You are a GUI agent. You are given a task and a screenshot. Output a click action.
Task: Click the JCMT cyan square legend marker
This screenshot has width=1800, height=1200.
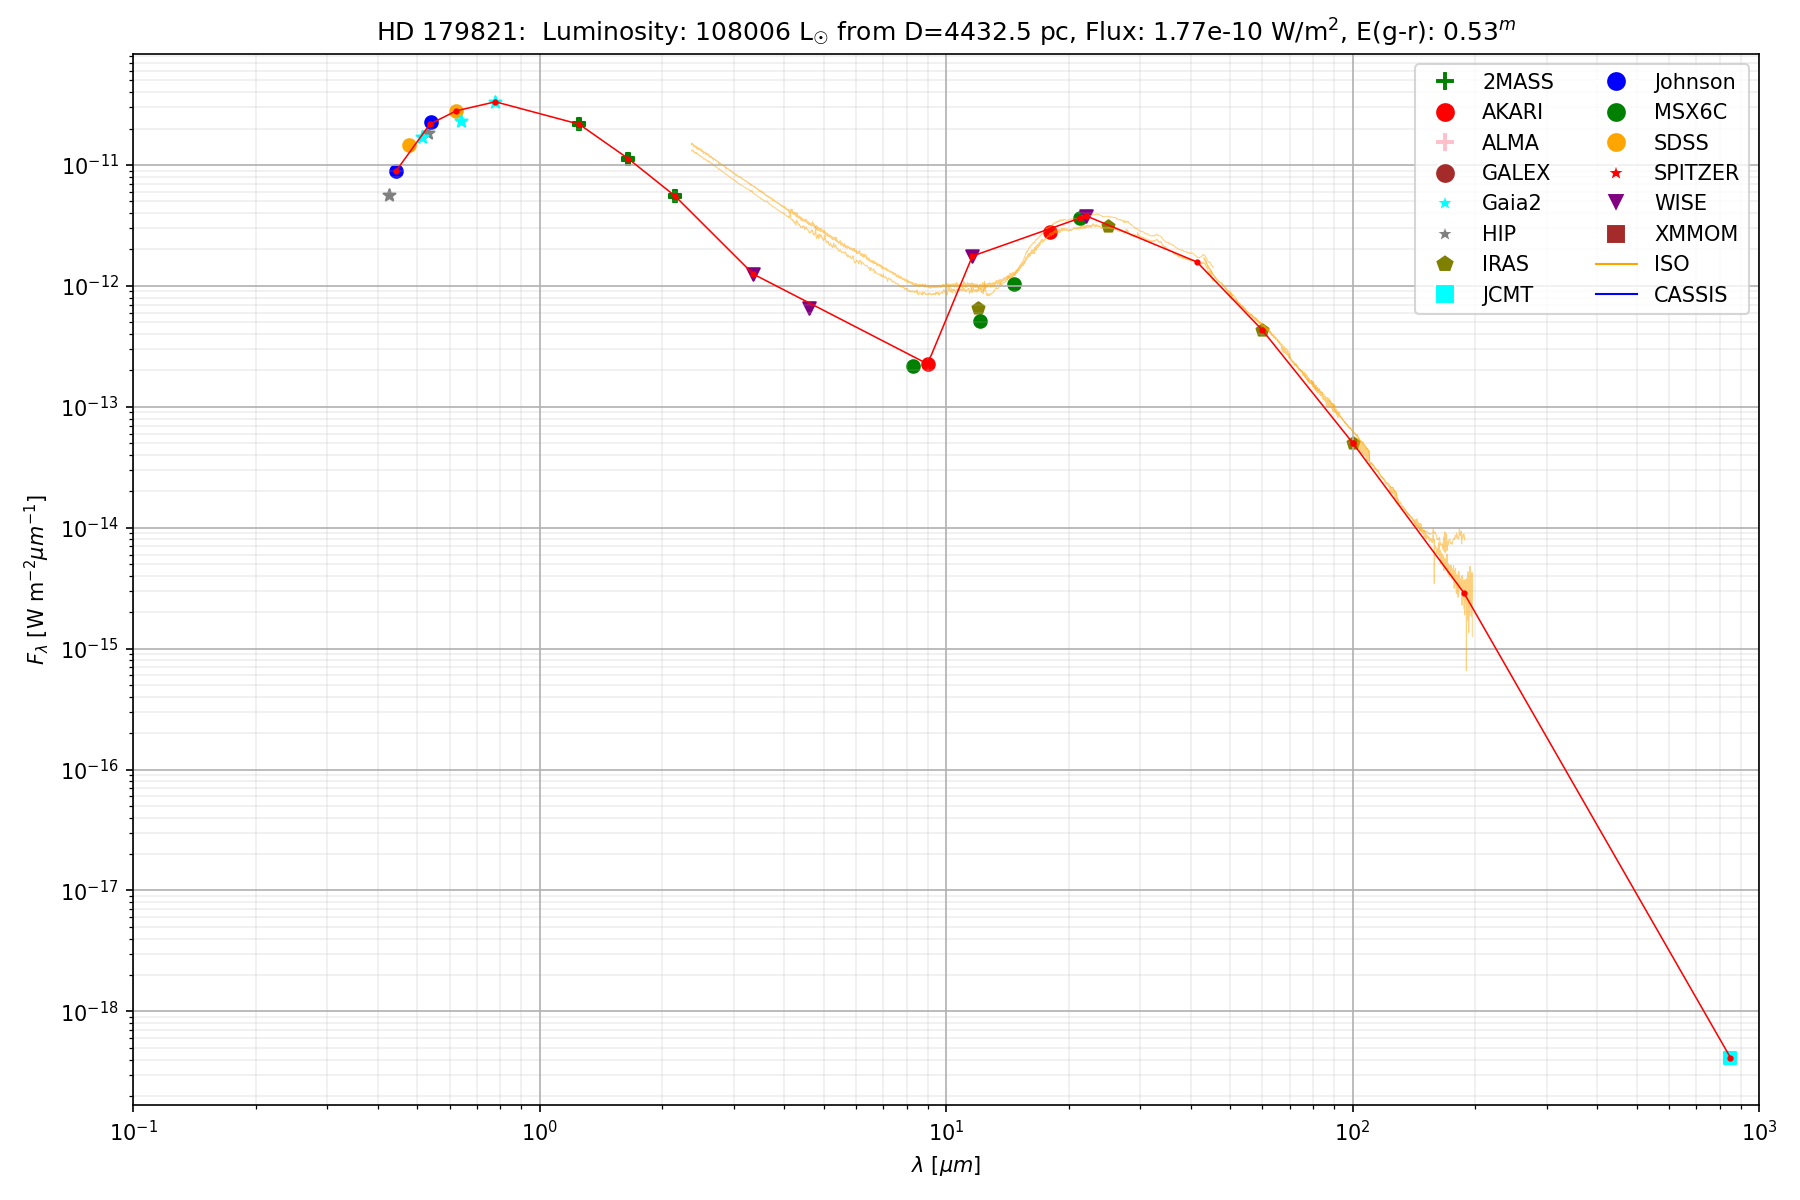tap(1445, 294)
